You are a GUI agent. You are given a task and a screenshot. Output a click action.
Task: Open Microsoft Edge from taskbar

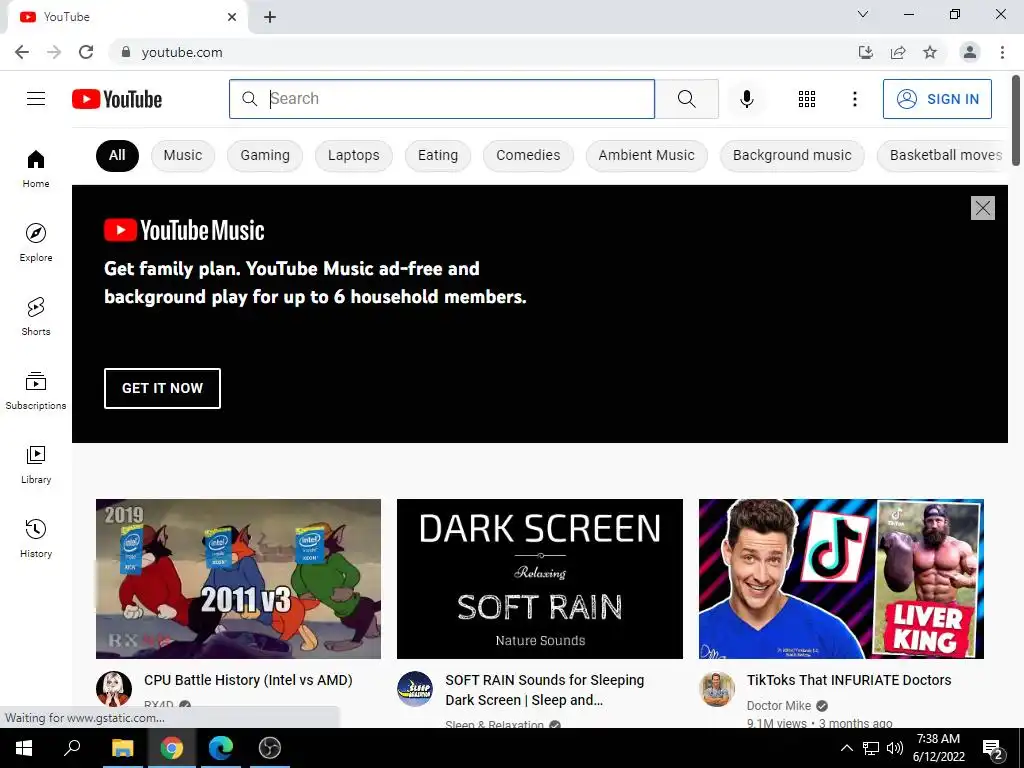coord(221,748)
